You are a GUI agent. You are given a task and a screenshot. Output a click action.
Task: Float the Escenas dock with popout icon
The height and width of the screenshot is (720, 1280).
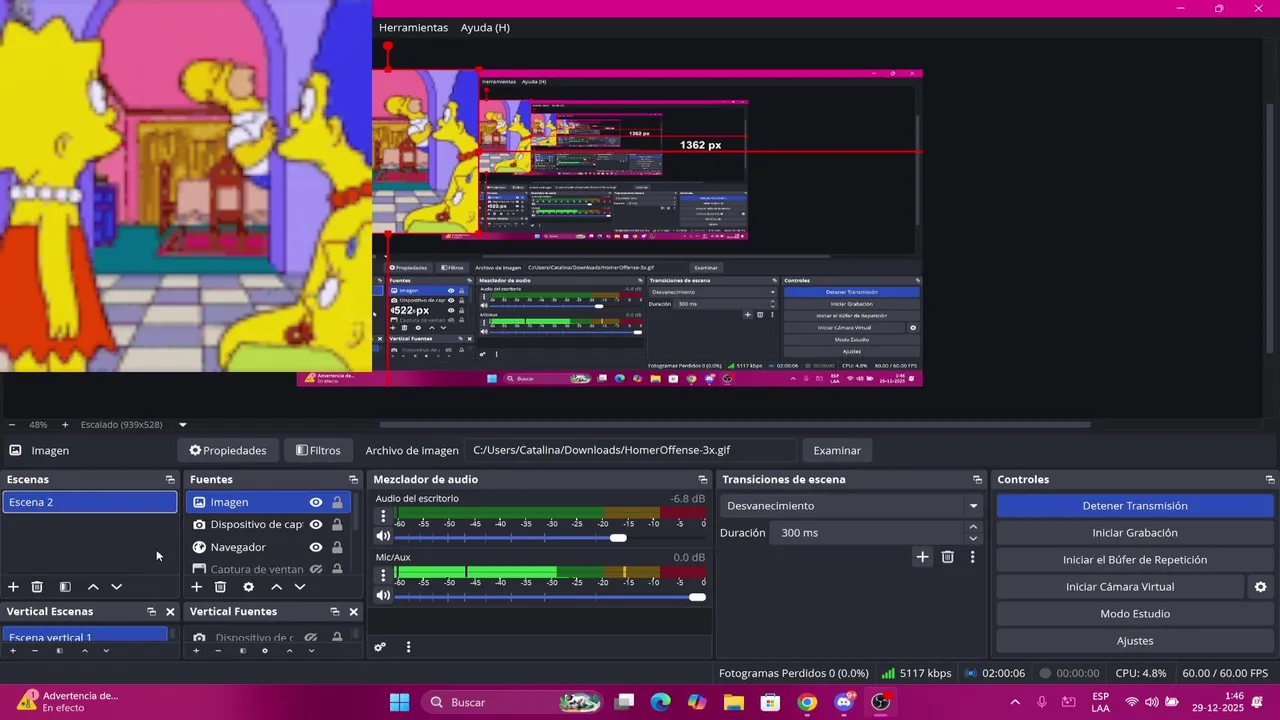[x=170, y=480]
